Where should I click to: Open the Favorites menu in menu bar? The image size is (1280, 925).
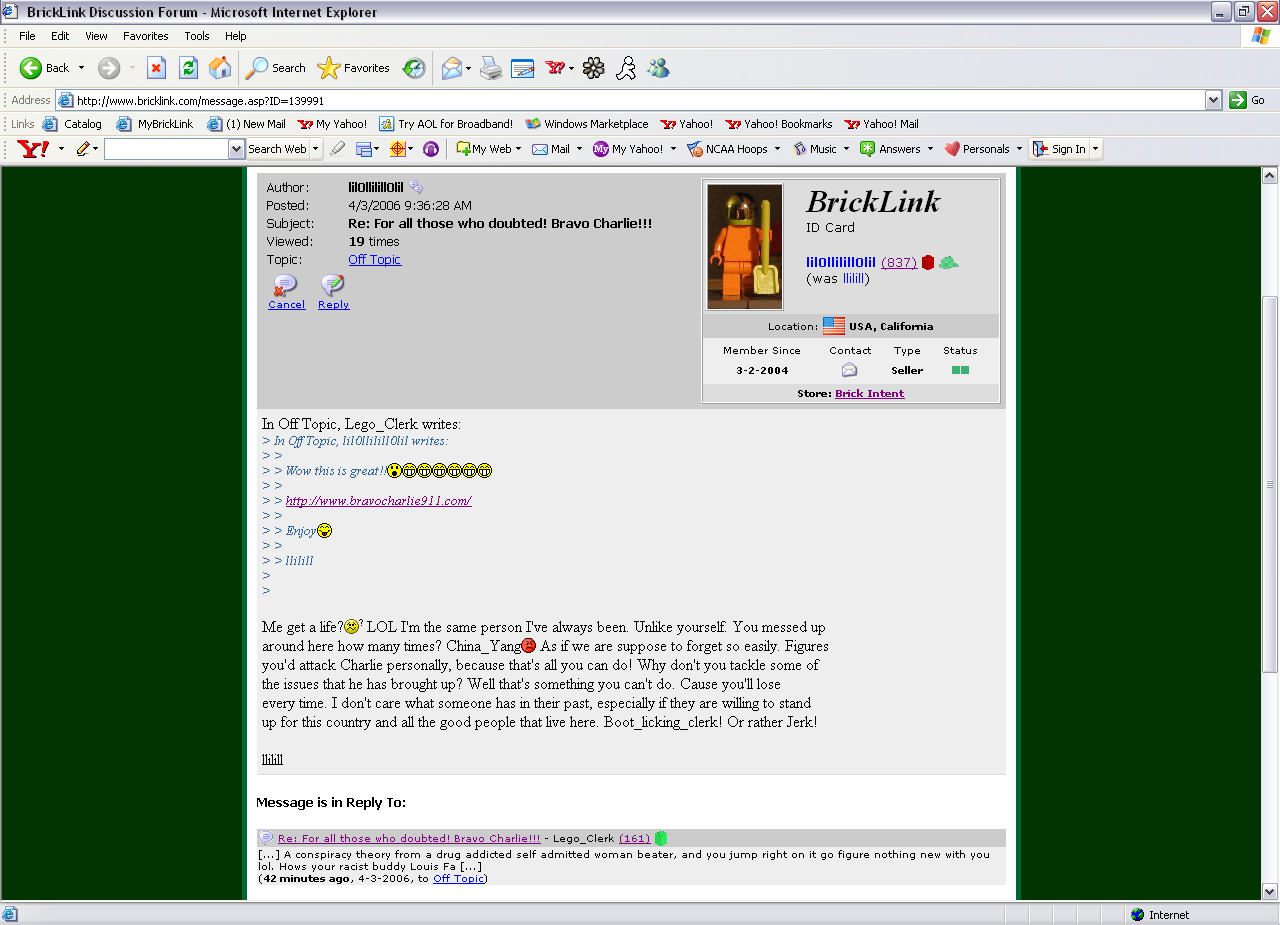(x=146, y=36)
